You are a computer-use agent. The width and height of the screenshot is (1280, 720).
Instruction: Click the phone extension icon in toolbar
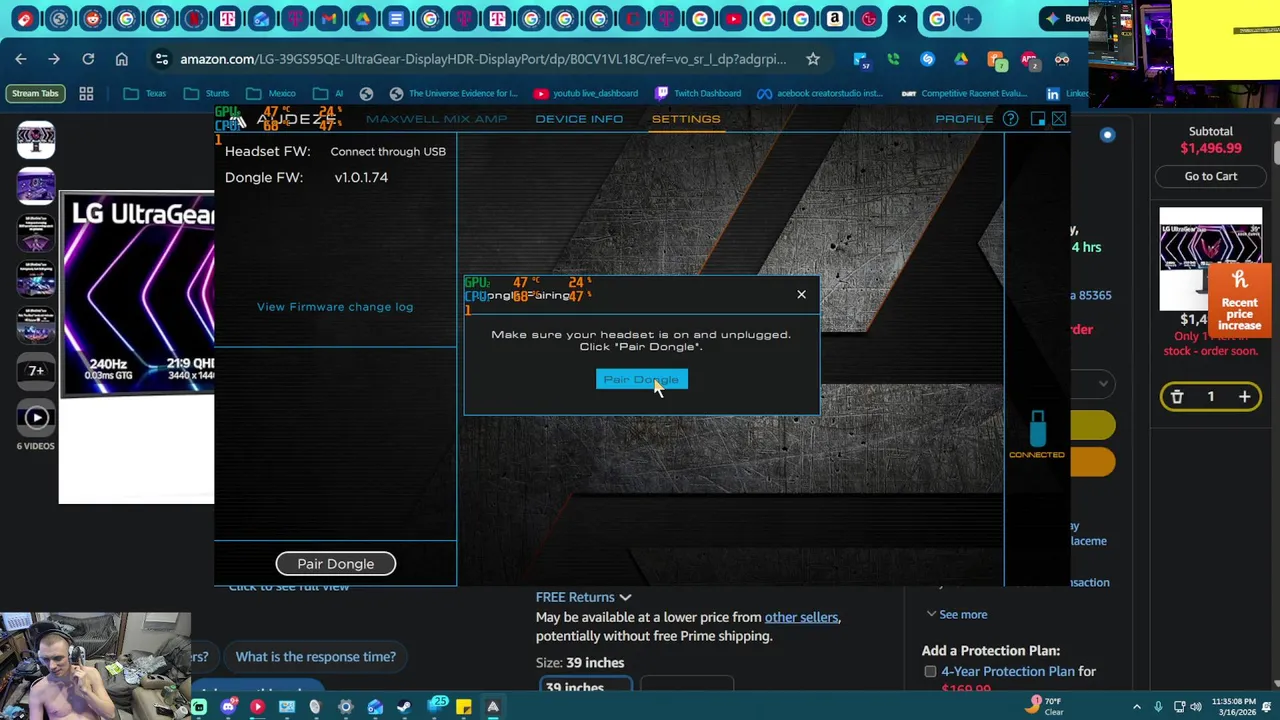(893, 59)
